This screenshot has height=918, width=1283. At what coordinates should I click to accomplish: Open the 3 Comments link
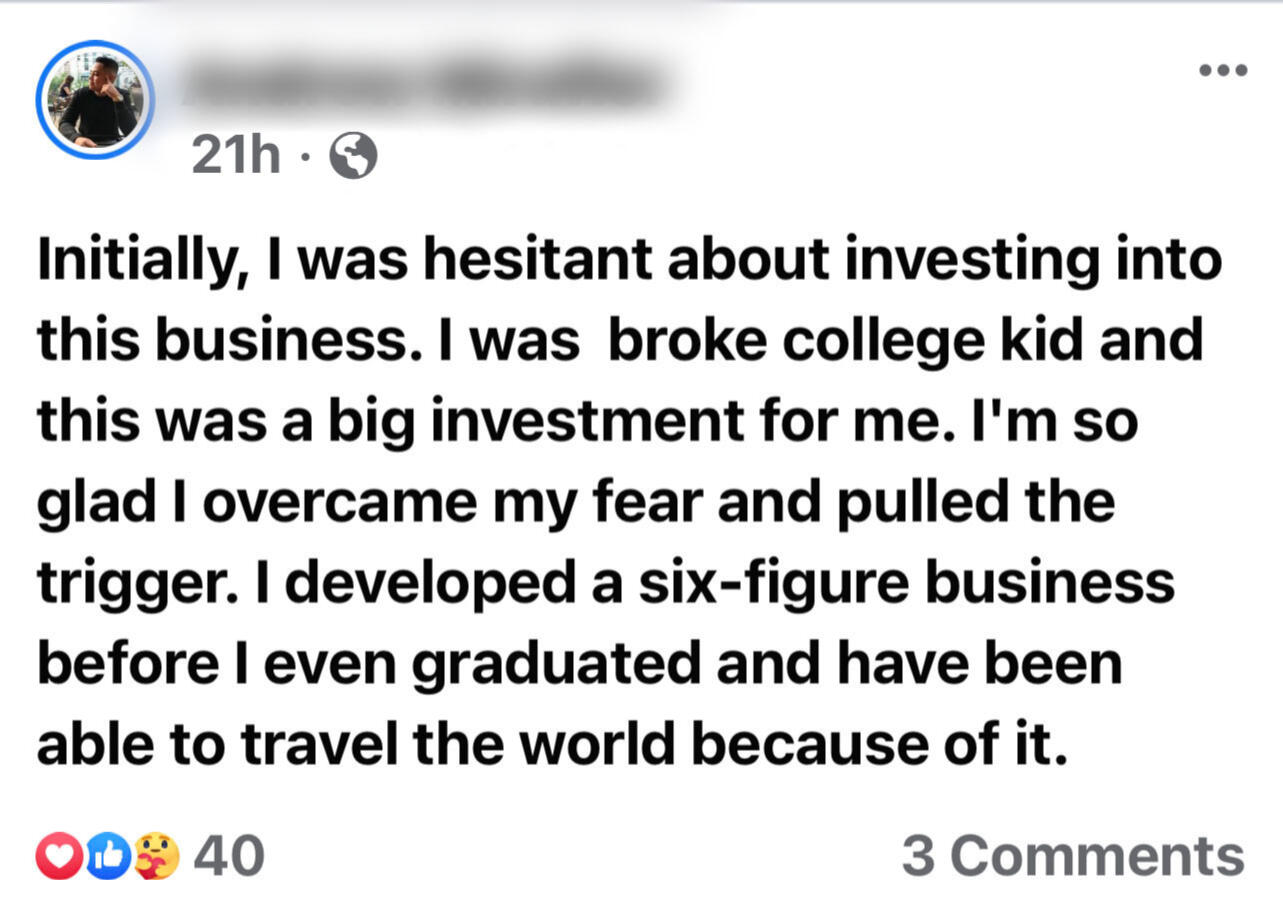tap(1073, 857)
